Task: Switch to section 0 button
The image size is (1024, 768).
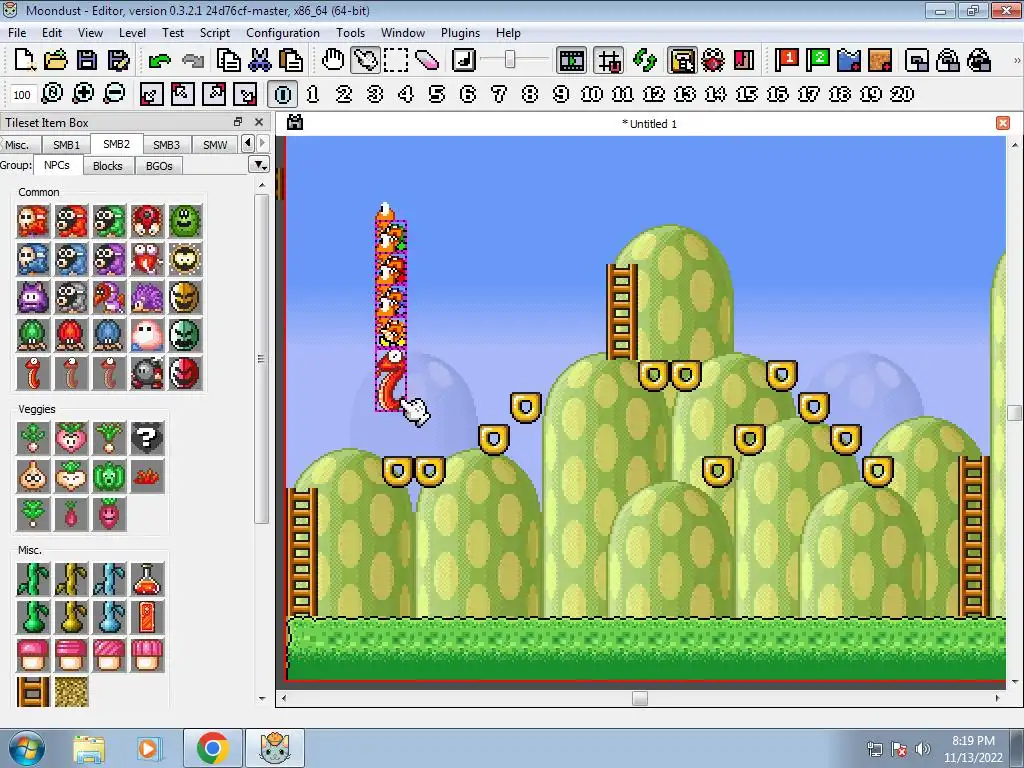Action: pyautogui.click(x=283, y=94)
